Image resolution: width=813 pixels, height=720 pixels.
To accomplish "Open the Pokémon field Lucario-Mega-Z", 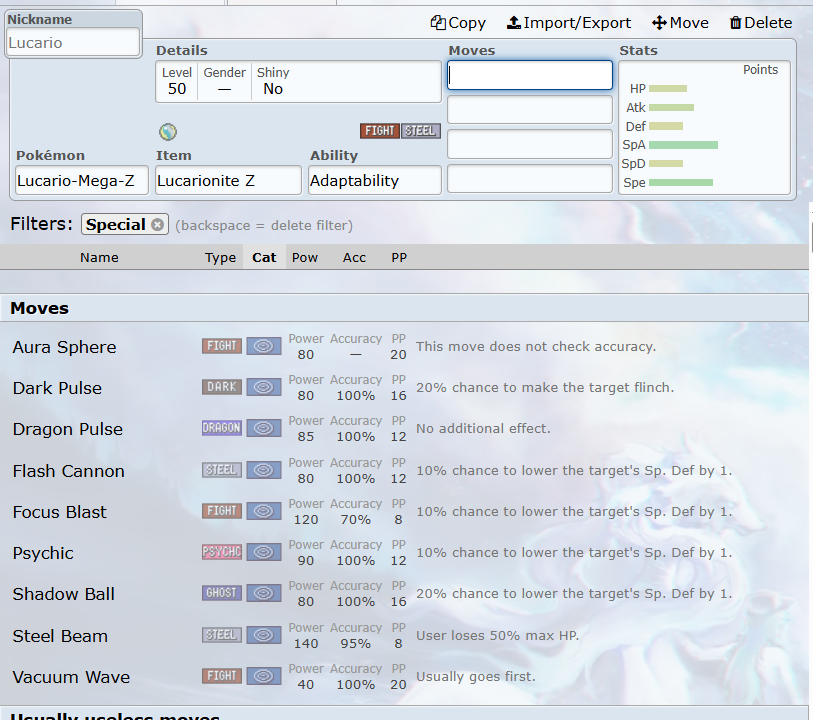I will (x=82, y=180).
